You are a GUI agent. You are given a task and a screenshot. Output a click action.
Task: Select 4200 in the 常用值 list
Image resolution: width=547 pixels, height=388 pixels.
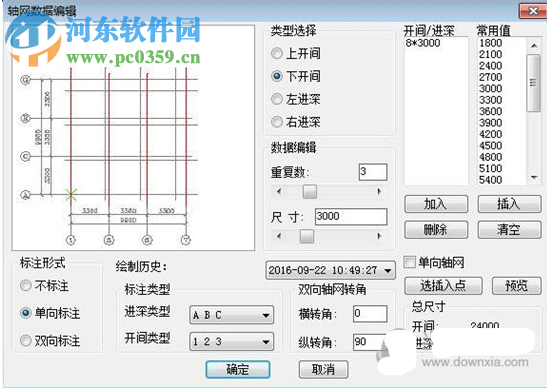click(x=490, y=134)
